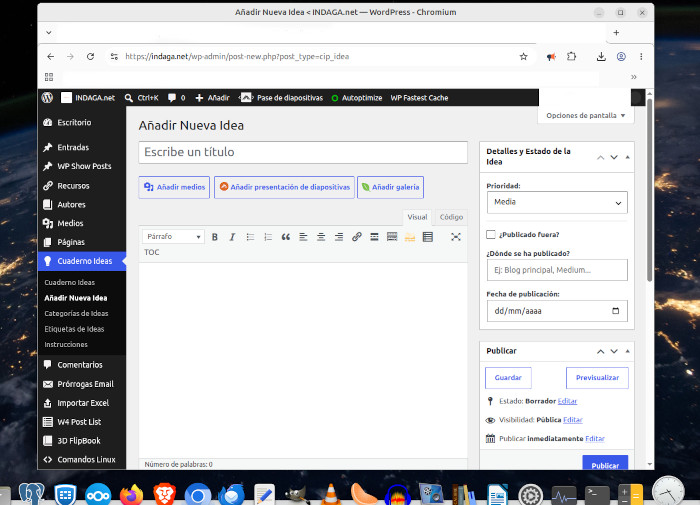Collapse Detalles y Estado de la Idea panel
700x505 pixels.
point(627,157)
